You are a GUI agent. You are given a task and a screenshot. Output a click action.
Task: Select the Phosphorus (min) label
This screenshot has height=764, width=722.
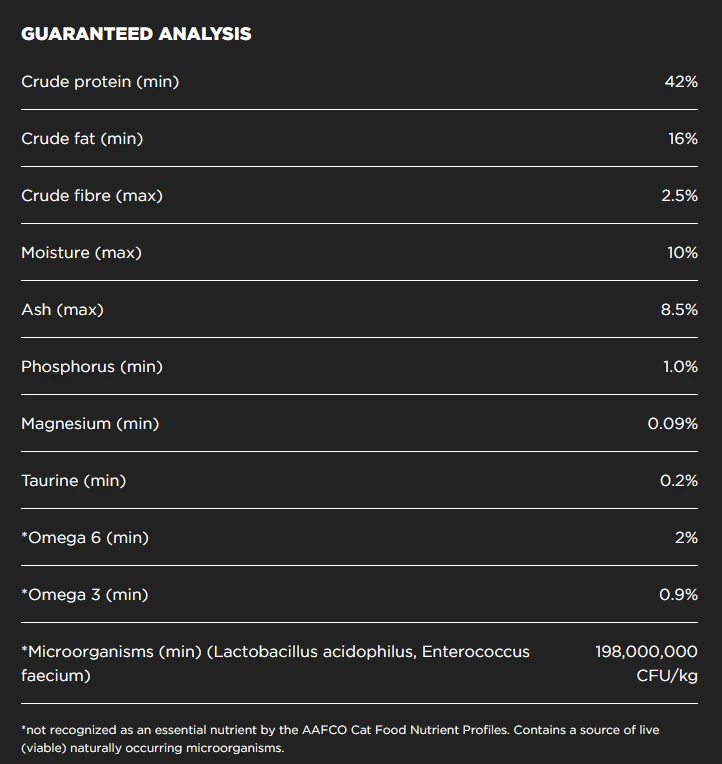tap(92, 366)
